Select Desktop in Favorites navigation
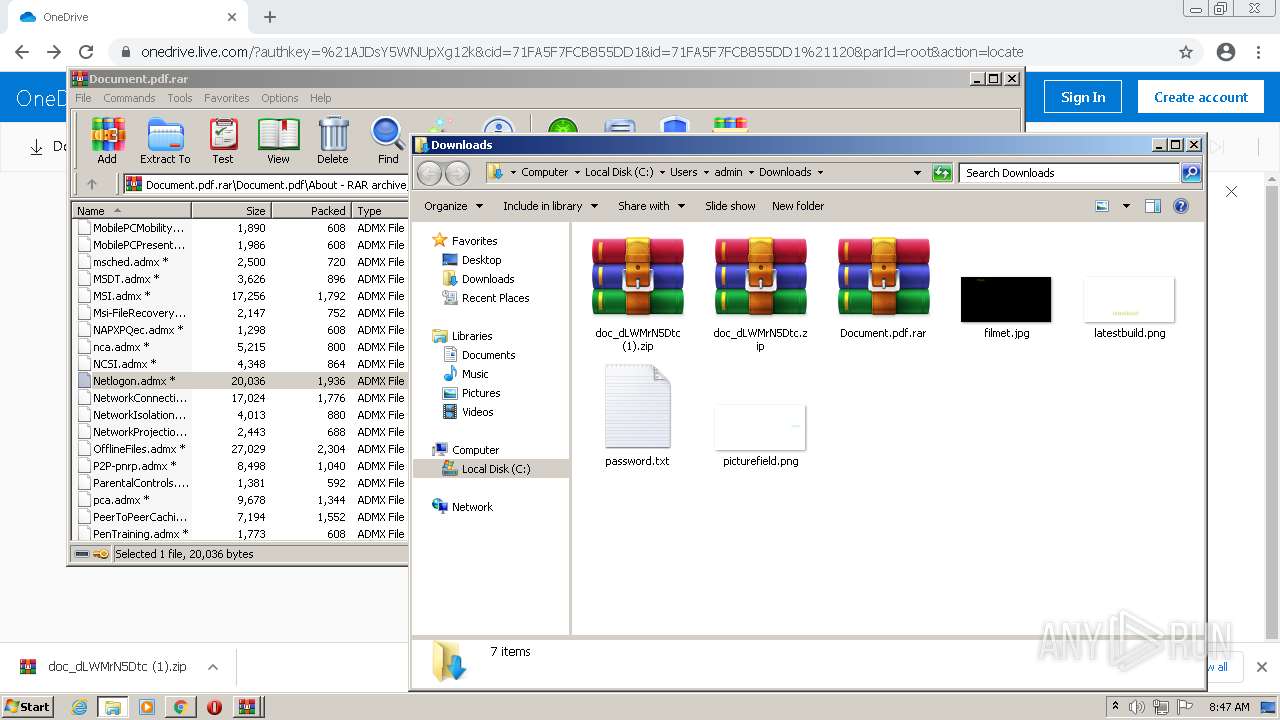The image size is (1280, 720). point(481,260)
